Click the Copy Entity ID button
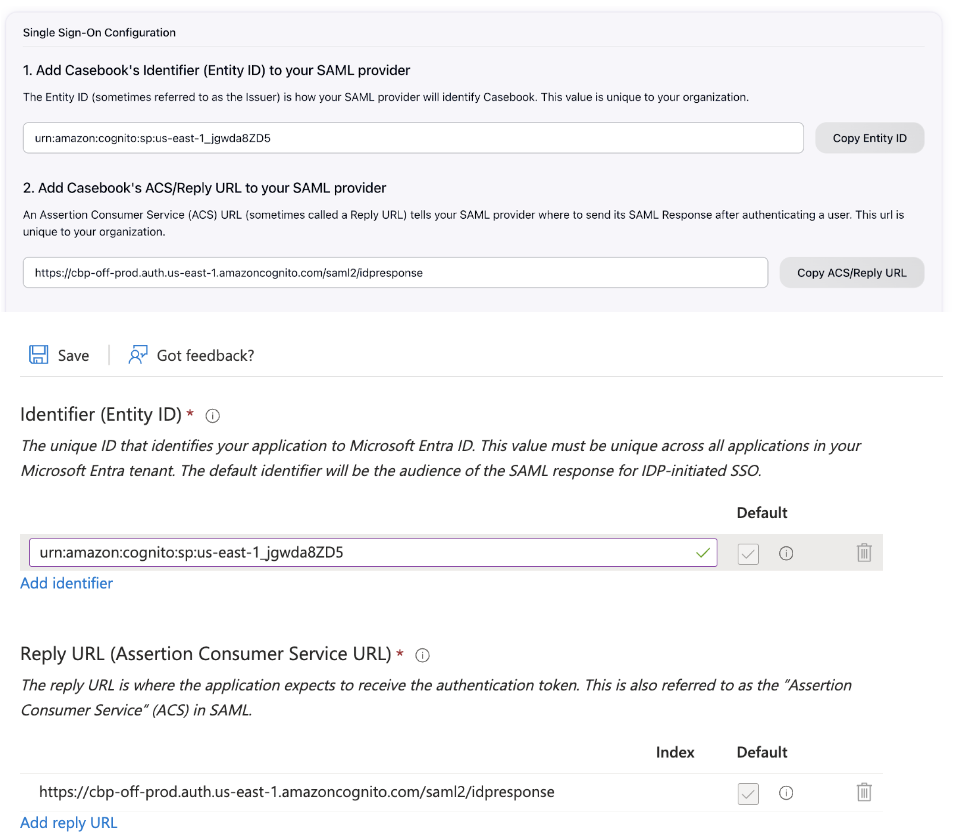The height and width of the screenshot is (840, 958). coord(869,138)
